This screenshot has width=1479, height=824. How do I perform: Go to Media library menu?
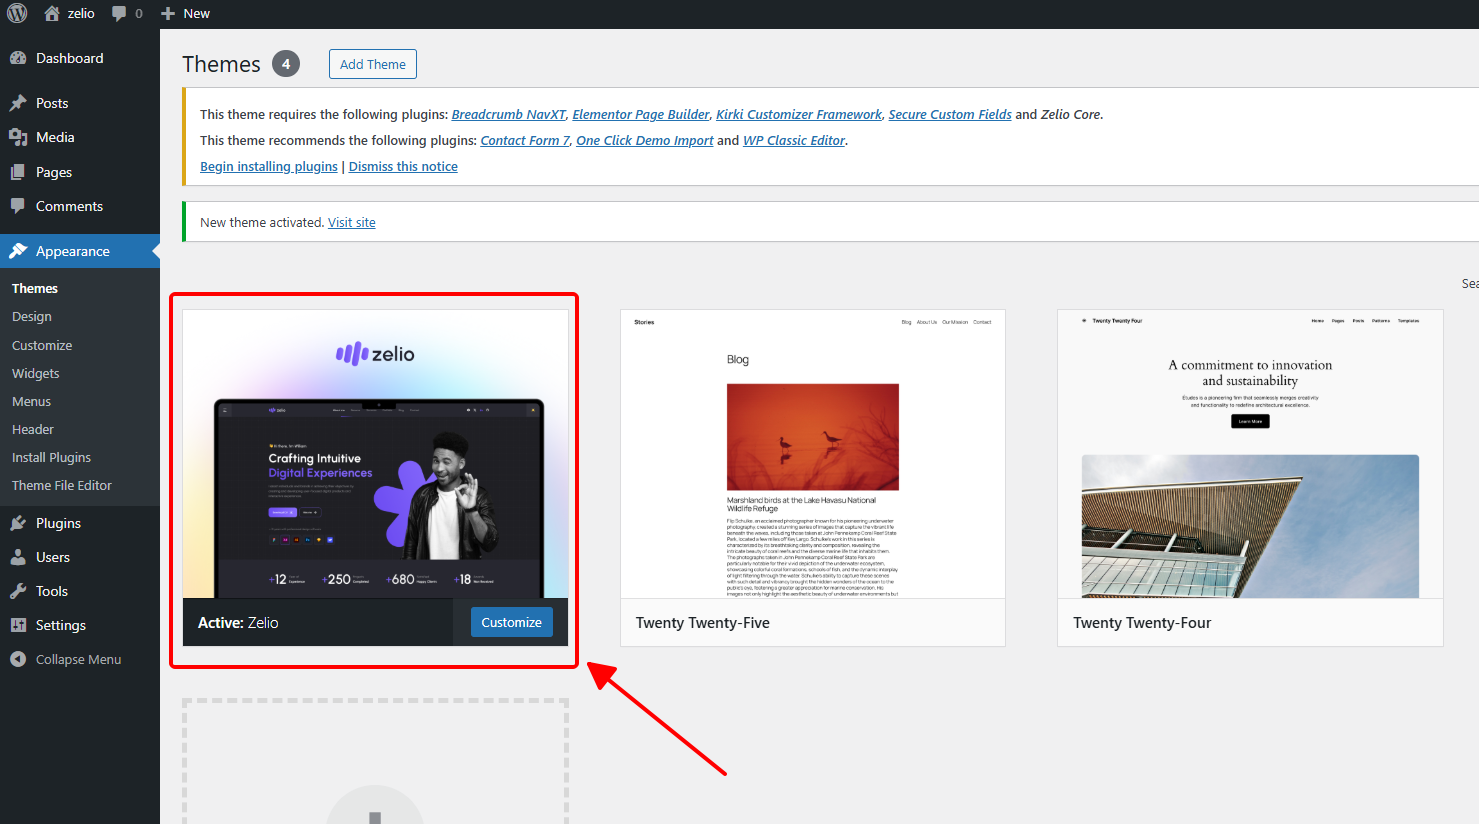tap(80, 137)
